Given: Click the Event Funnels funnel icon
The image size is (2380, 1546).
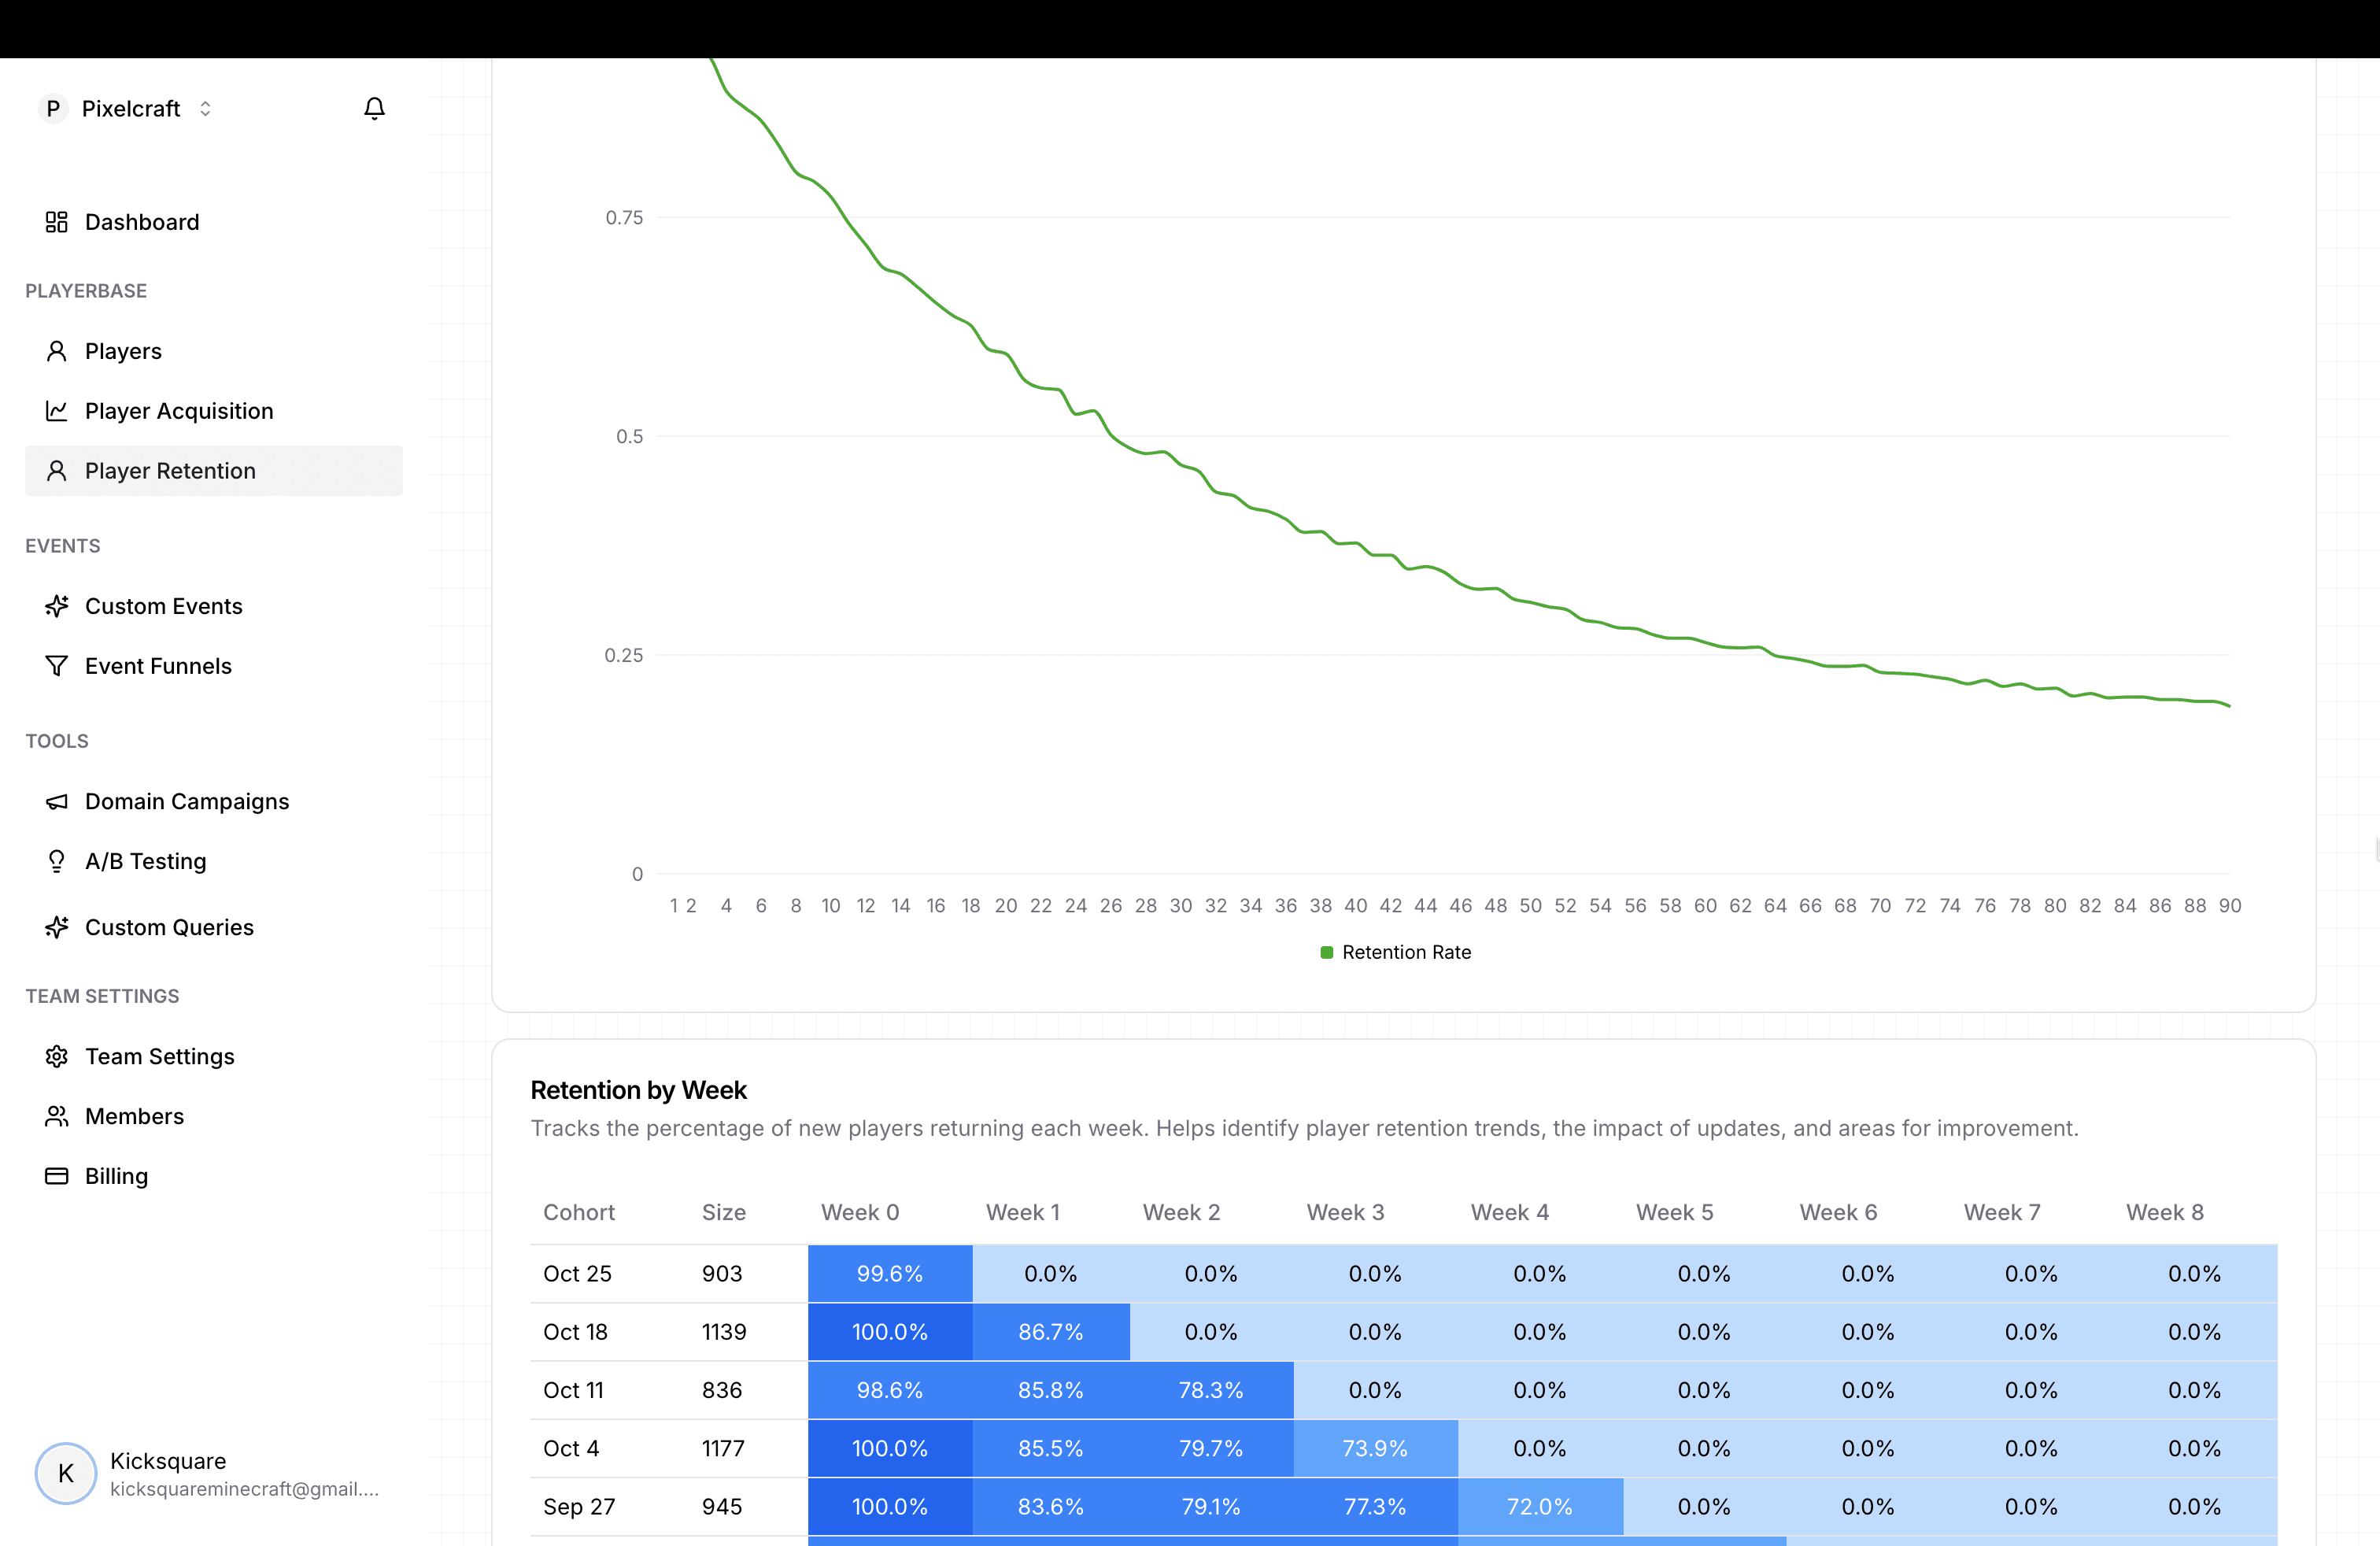Looking at the screenshot, I should tap(57, 666).
